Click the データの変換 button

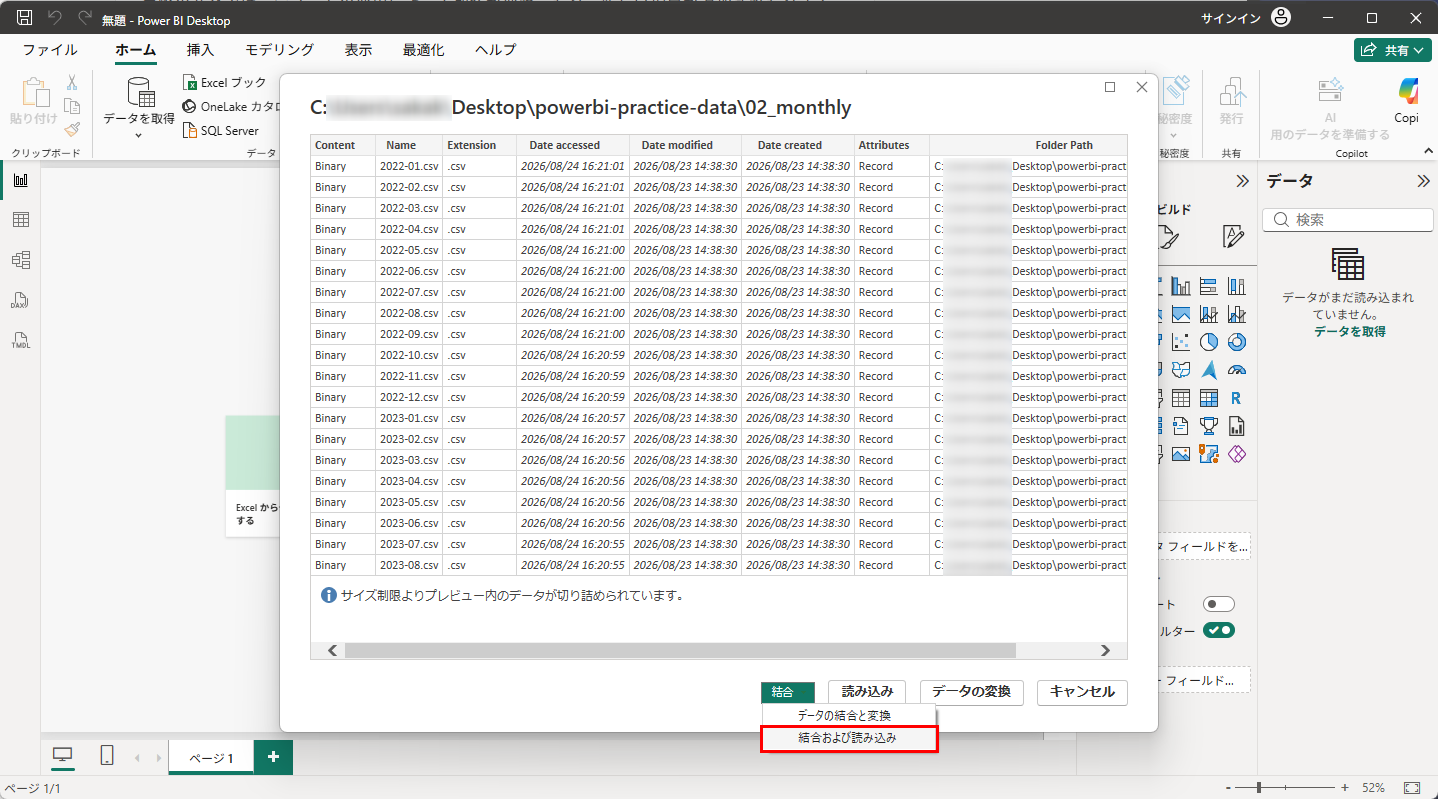pyautogui.click(x=971, y=692)
